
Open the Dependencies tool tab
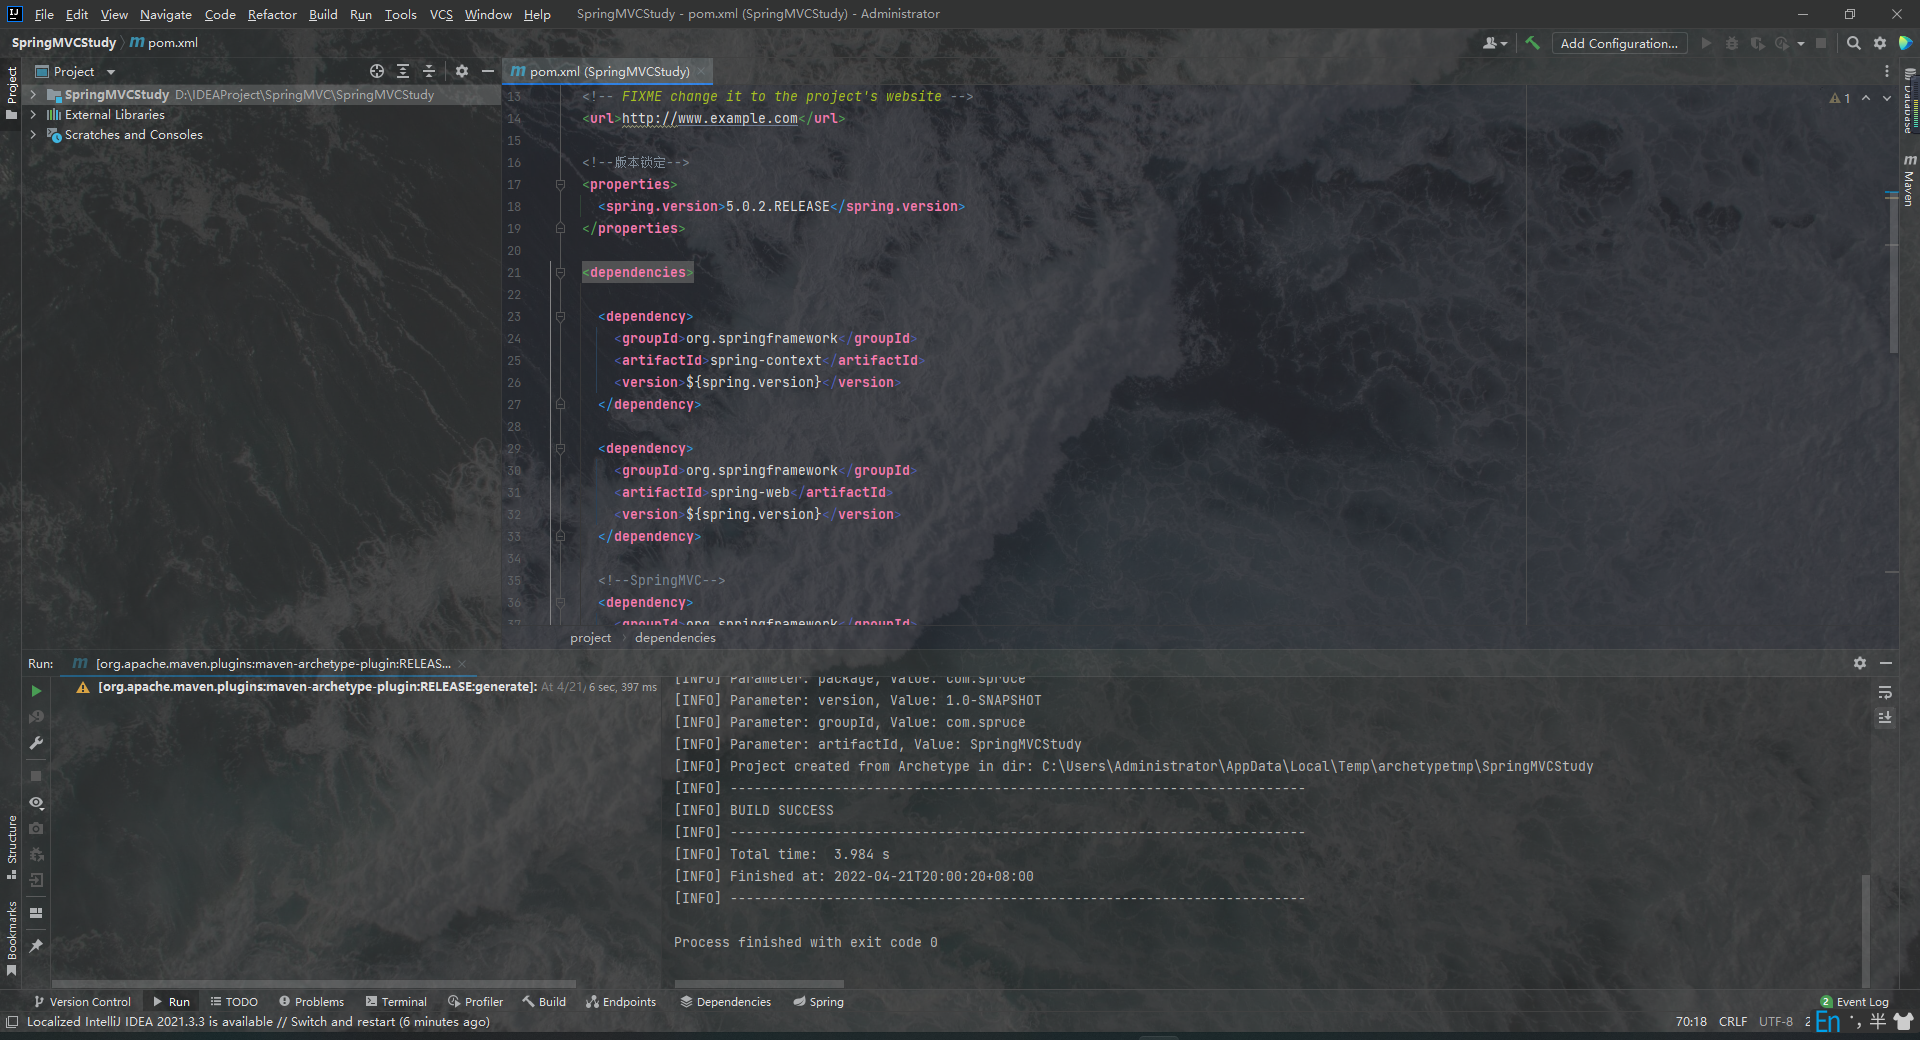pos(726,1001)
